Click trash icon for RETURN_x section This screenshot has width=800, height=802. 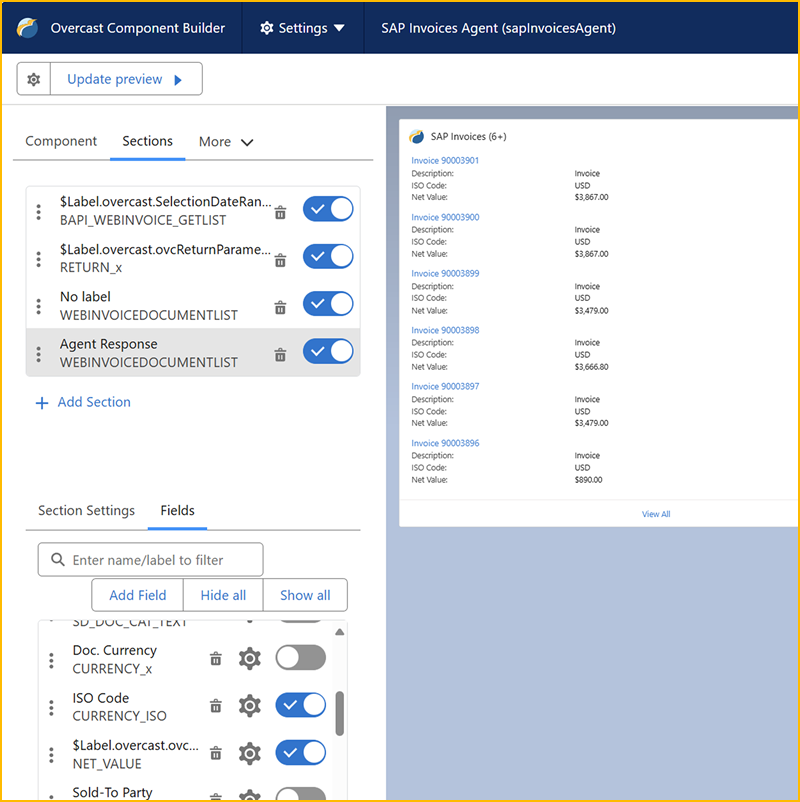[x=281, y=260]
